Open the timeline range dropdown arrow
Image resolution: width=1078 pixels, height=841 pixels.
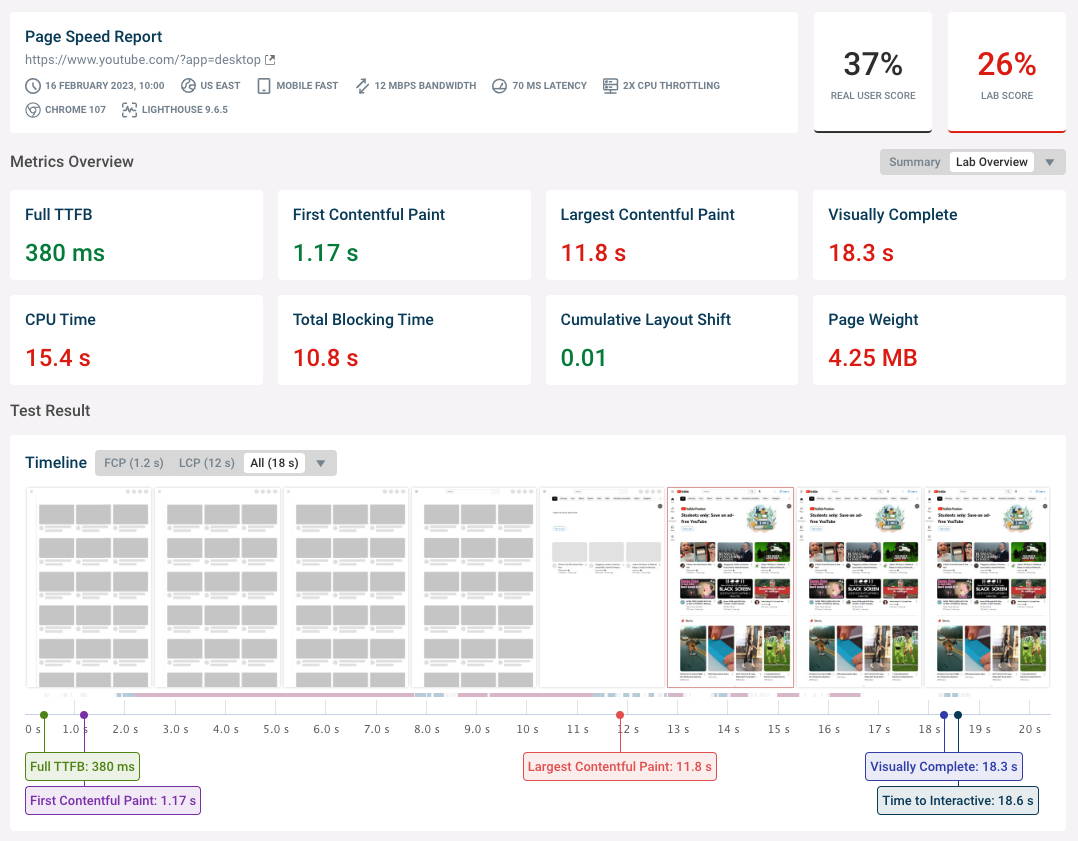tap(320, 463)
